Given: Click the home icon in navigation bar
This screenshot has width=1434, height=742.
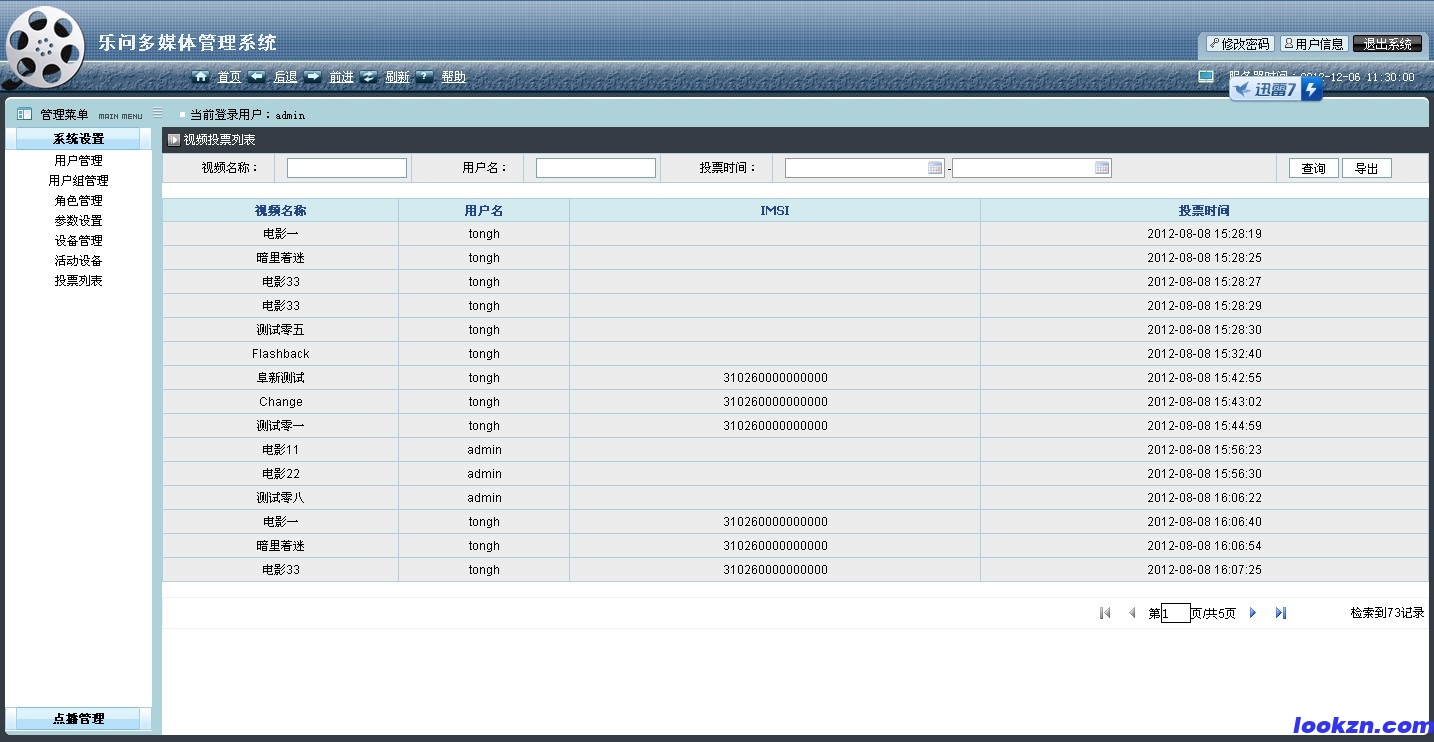Looking at the screenshot, I should coord(201,77).
